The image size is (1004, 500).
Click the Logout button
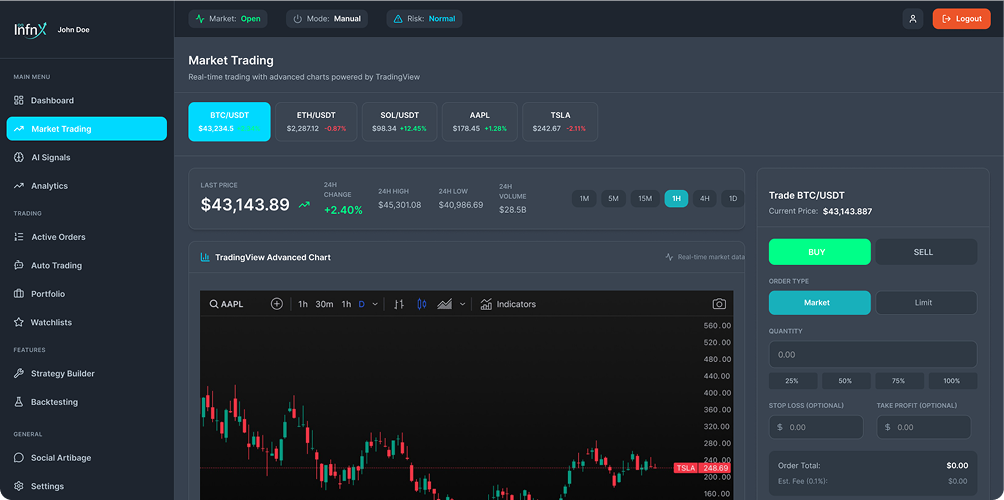coord(961,19)
